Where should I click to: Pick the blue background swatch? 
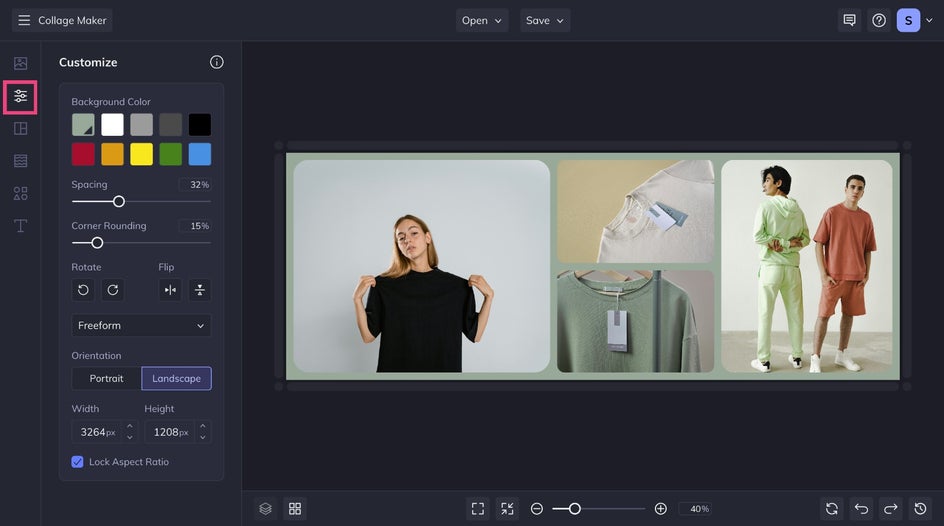(x=200, y=154)
